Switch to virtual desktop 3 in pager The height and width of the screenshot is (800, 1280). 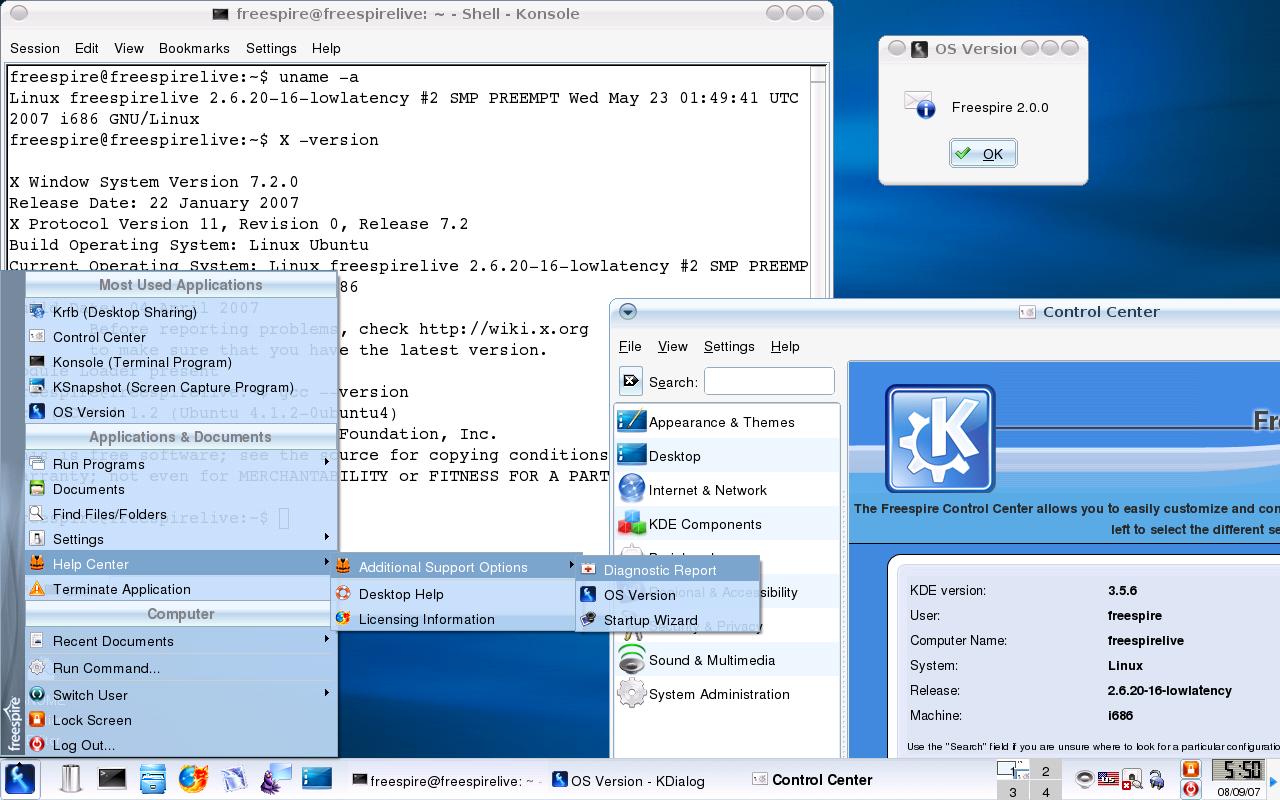[x=1013, y=790]
